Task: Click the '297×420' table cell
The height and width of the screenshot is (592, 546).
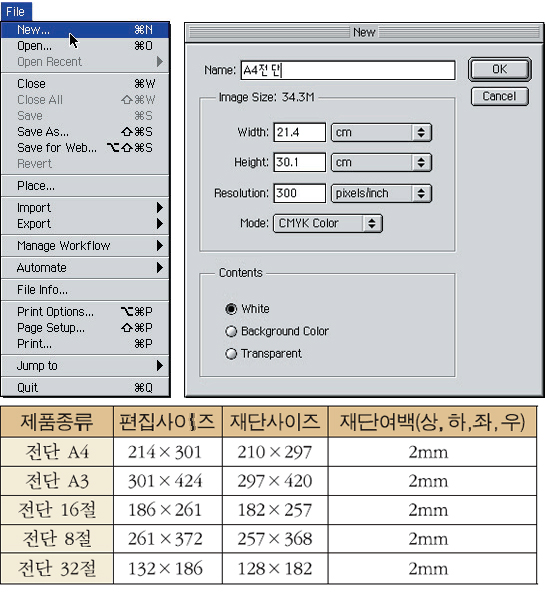Action: [x=275, y=481]
